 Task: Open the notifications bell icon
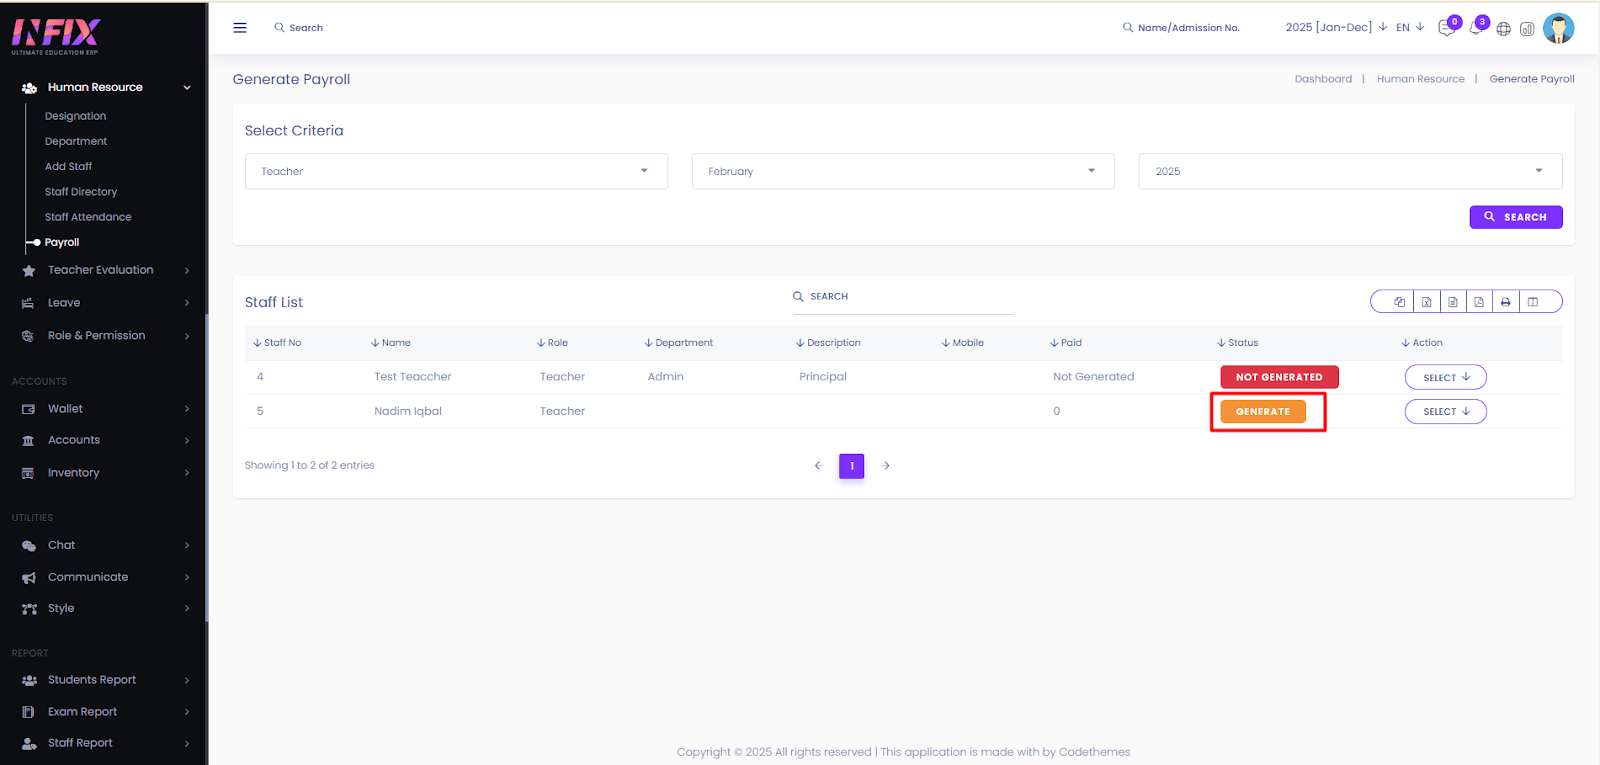tap(1476, 28)
